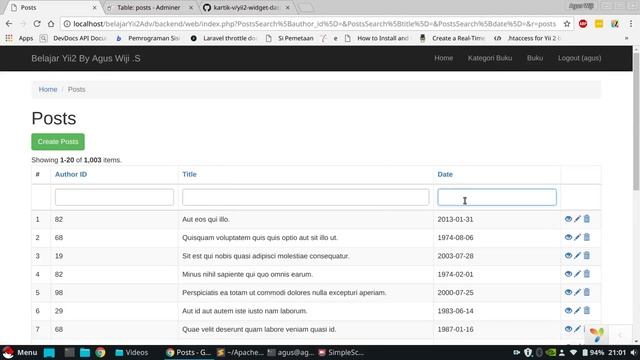
Task: Bookmark this page with the star icon
Action: (x=567, y=24)
